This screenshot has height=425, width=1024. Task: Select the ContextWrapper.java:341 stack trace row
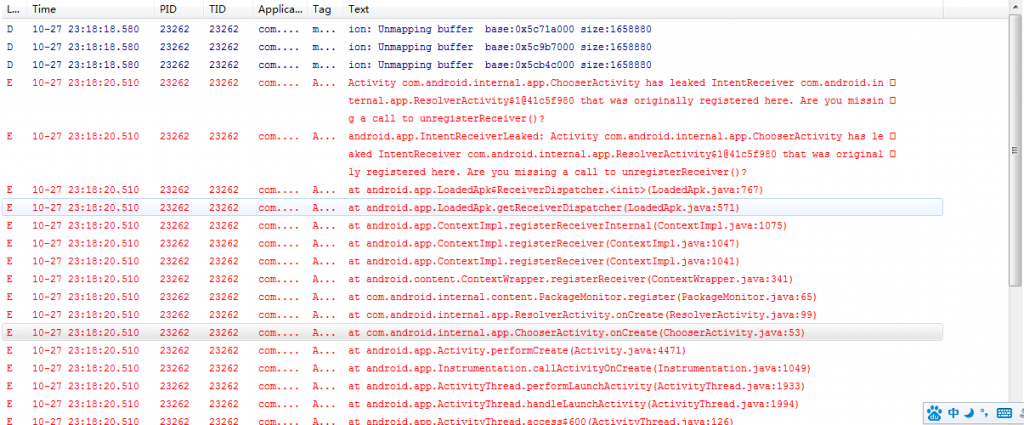click(x=472, y=279)
